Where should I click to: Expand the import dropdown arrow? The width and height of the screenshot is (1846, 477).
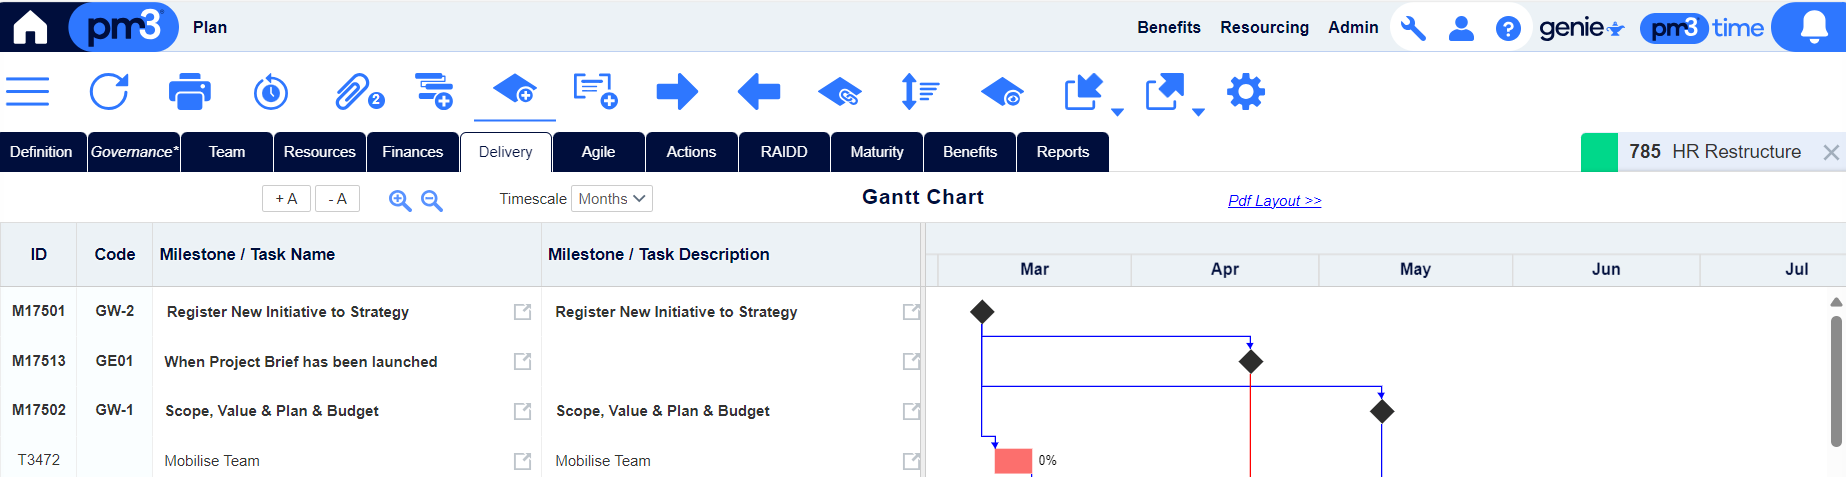1117,112
